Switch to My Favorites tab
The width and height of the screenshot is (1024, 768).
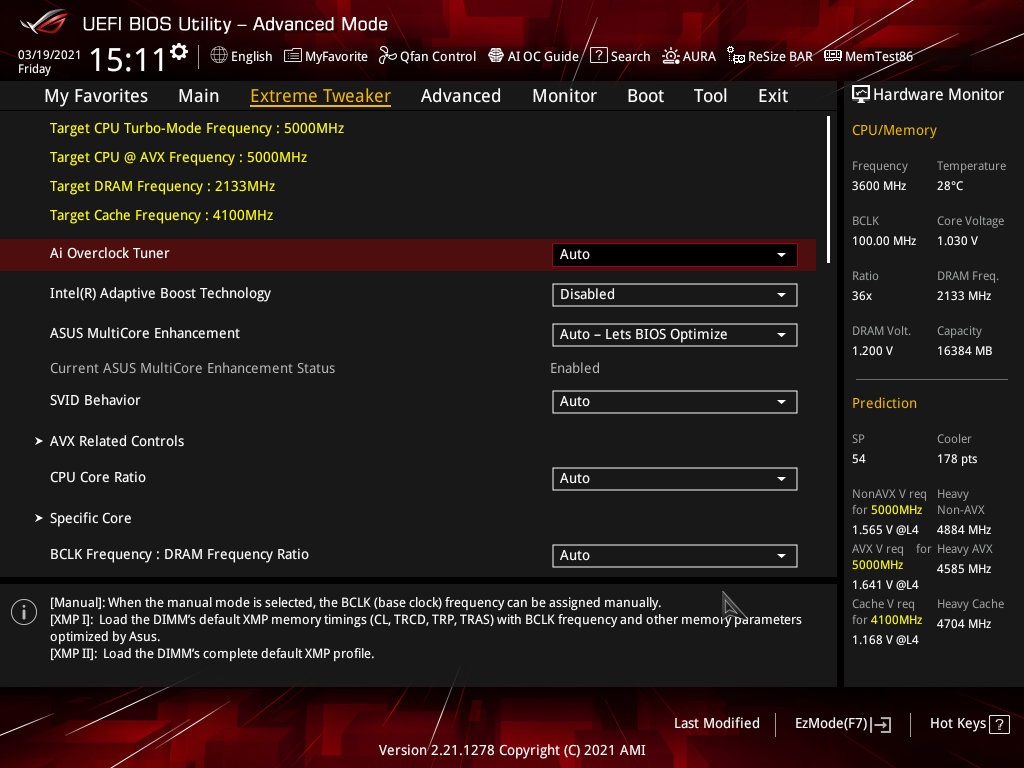coord(96,96)
